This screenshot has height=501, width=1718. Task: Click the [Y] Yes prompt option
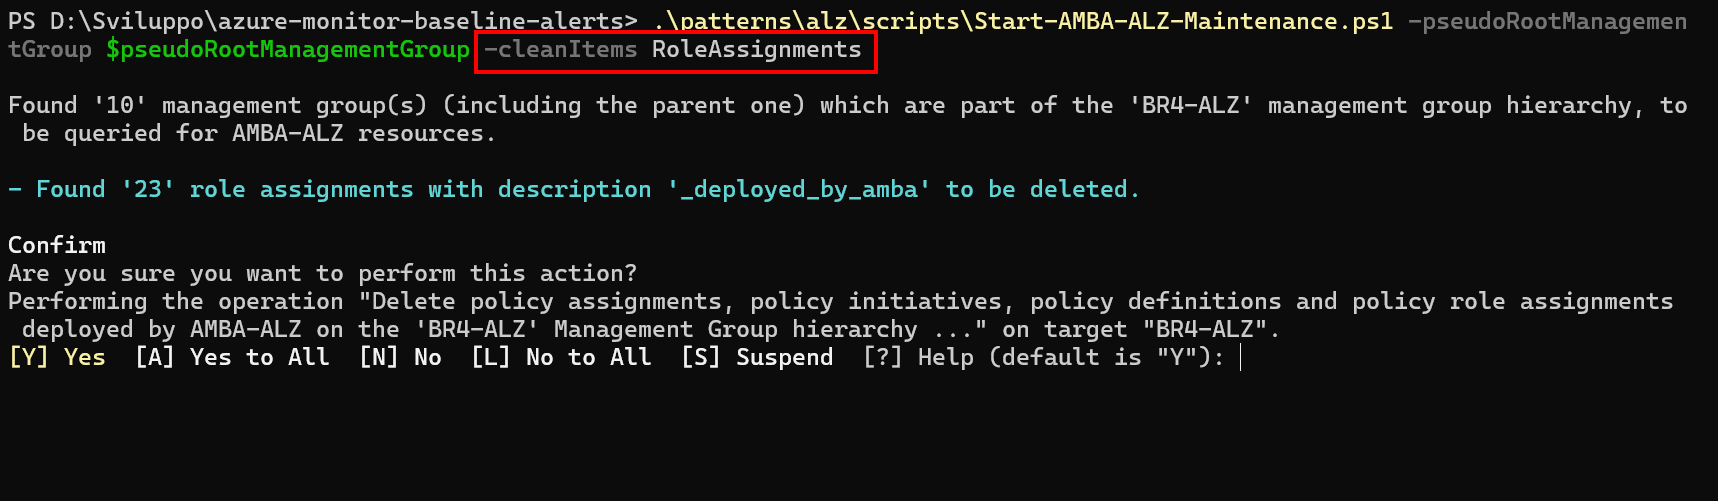click(x=57, y=358)
